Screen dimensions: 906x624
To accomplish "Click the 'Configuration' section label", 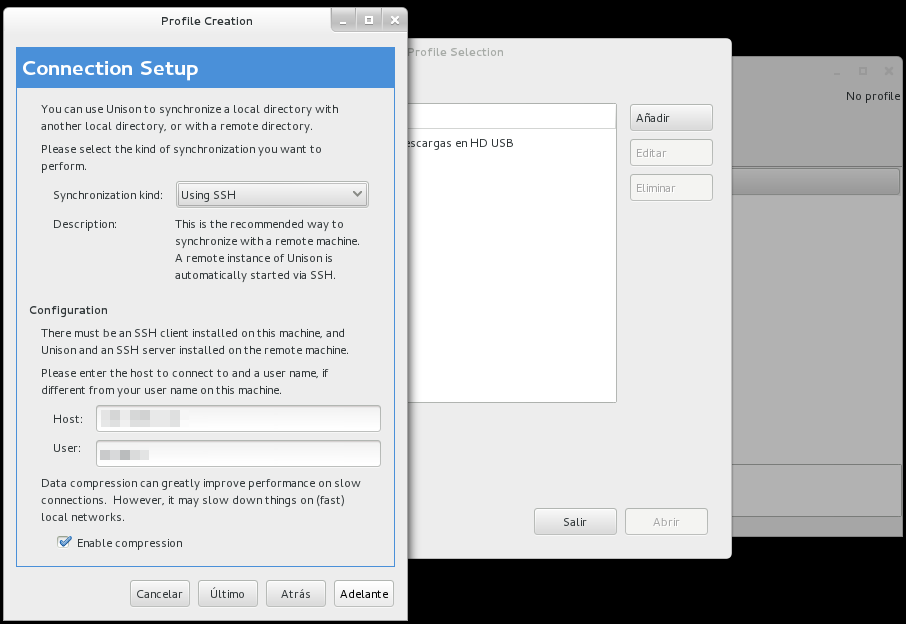I will click(68, 310).
